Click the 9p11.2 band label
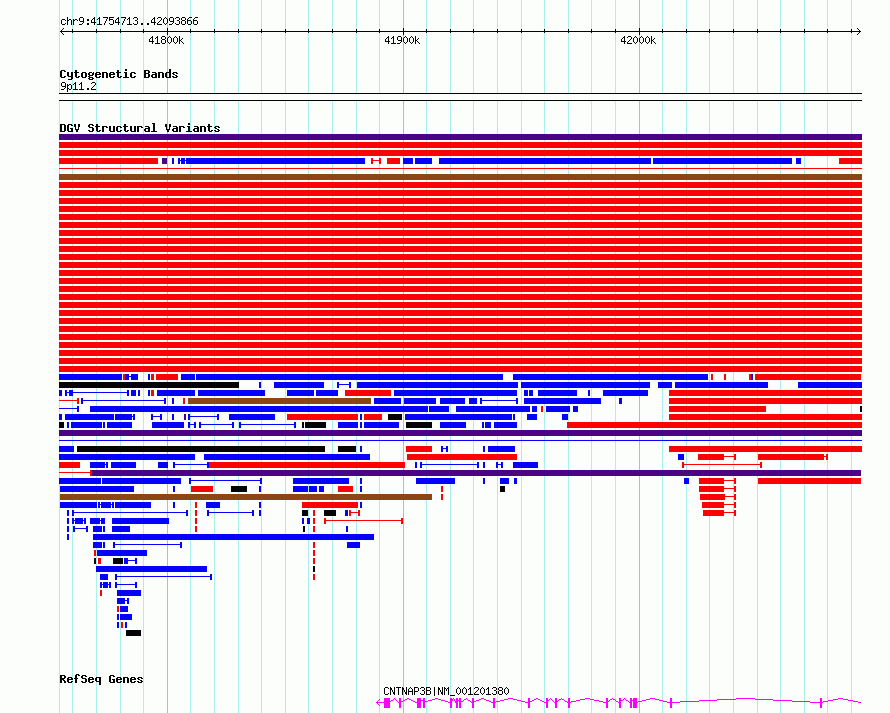Screen dimensions: 890x713 tap(78, 86)
